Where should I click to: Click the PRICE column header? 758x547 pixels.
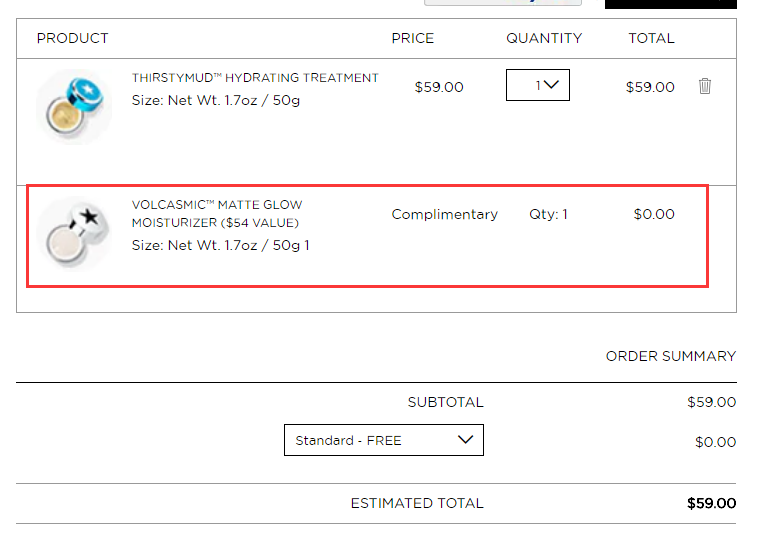pos(412,38)
